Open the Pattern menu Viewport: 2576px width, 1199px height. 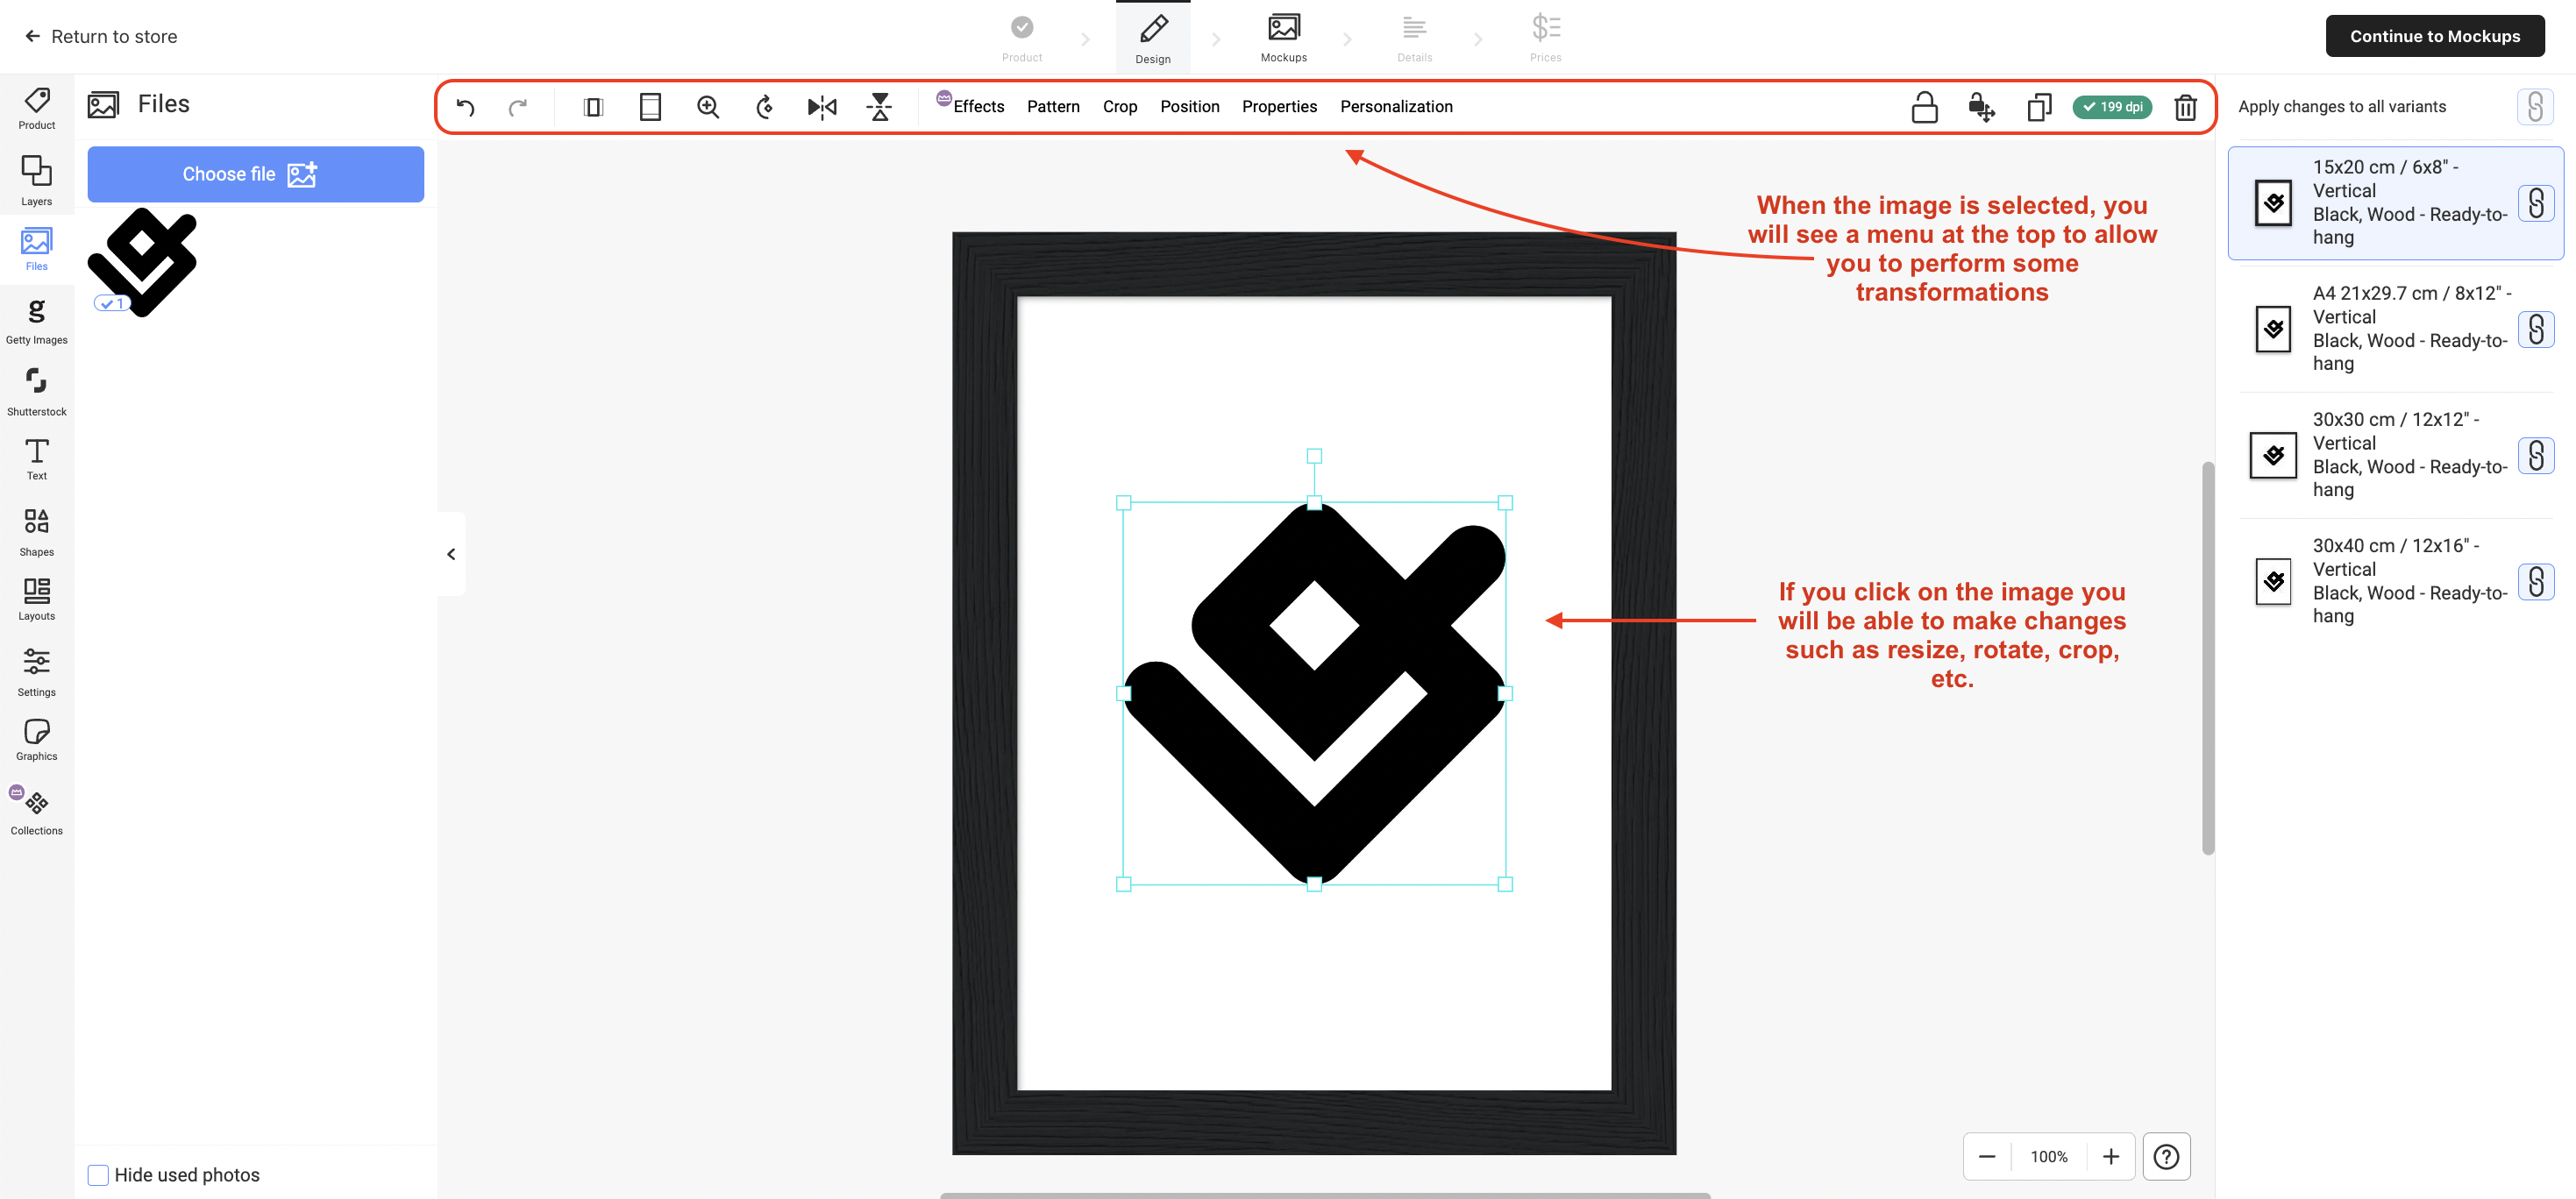point(1053,107)
